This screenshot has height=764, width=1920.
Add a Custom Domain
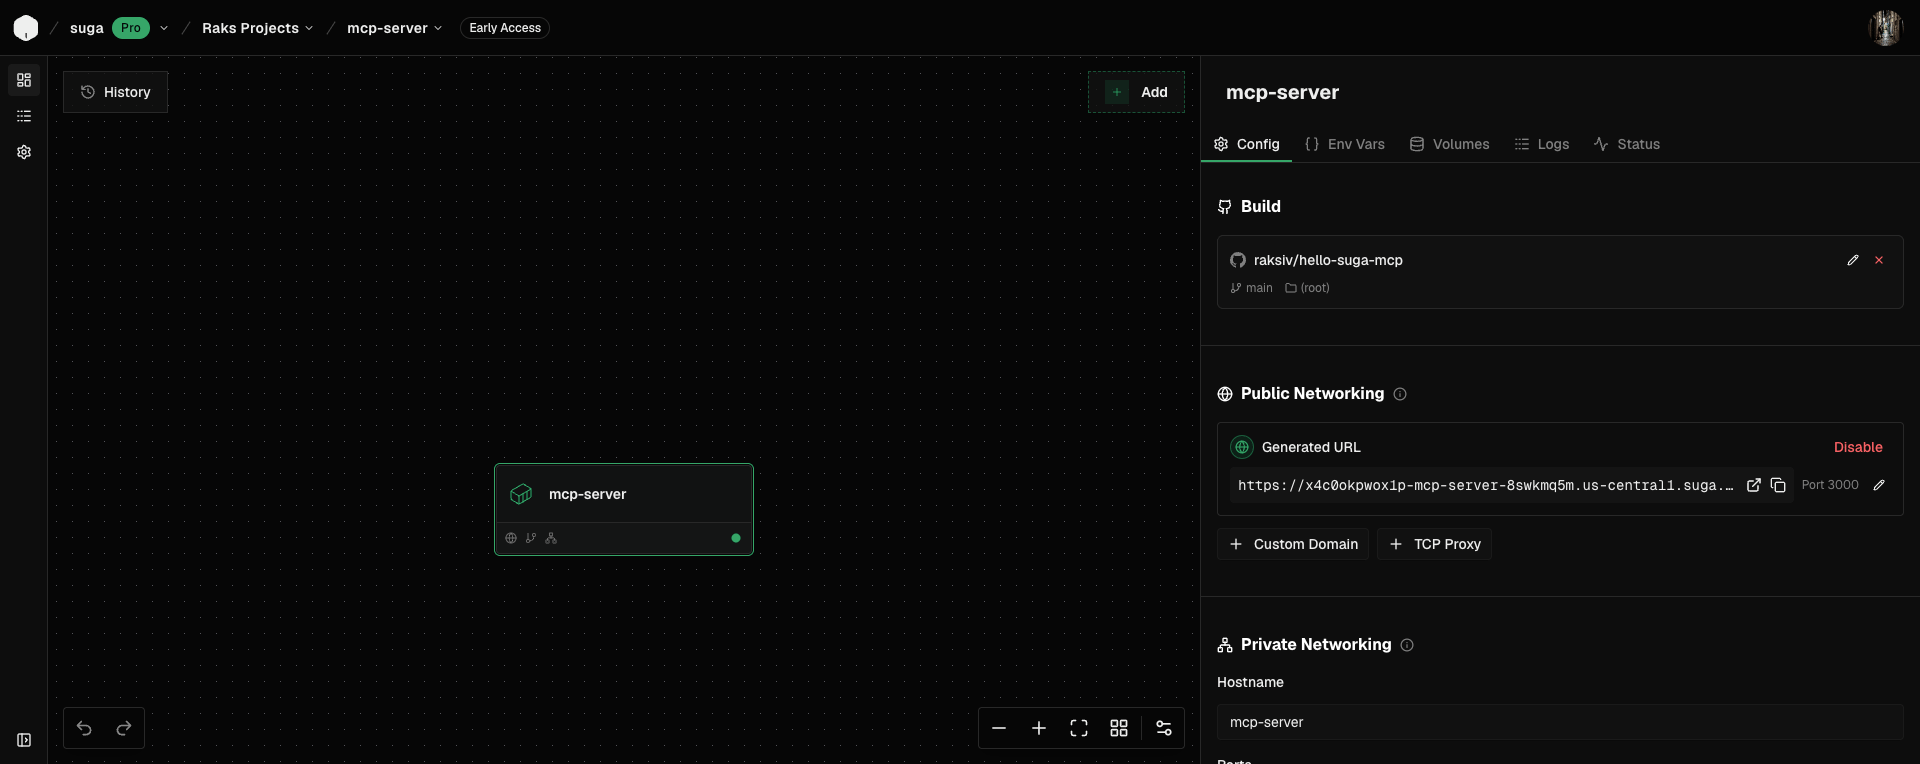(x=1293, y=544)
